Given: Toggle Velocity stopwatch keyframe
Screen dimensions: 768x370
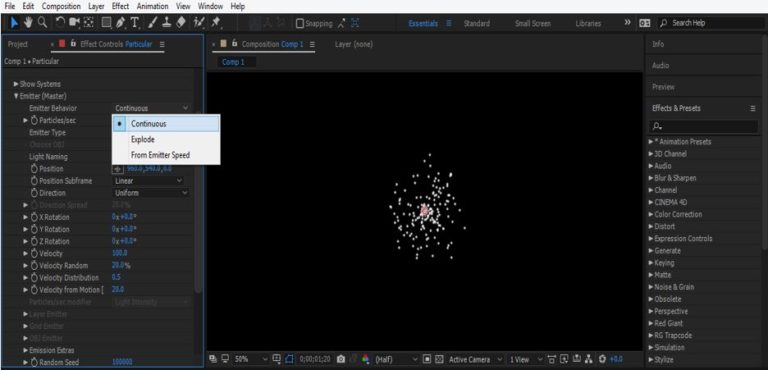Looking at the screenshot, I should (x=35, y=253).
